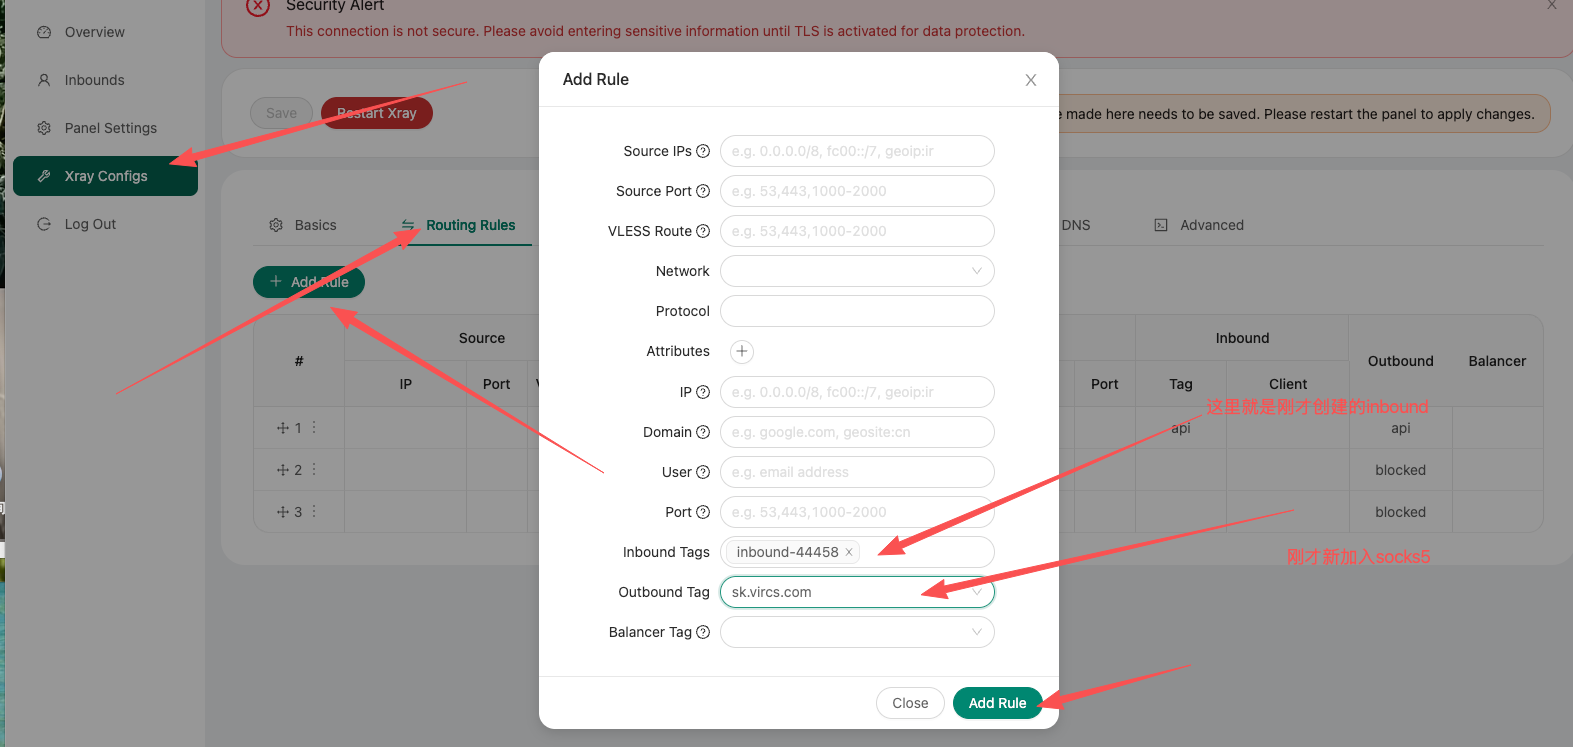Open Panel Settings in the sidebar
Screen dimensions: 1573x747
pos(110,128)
